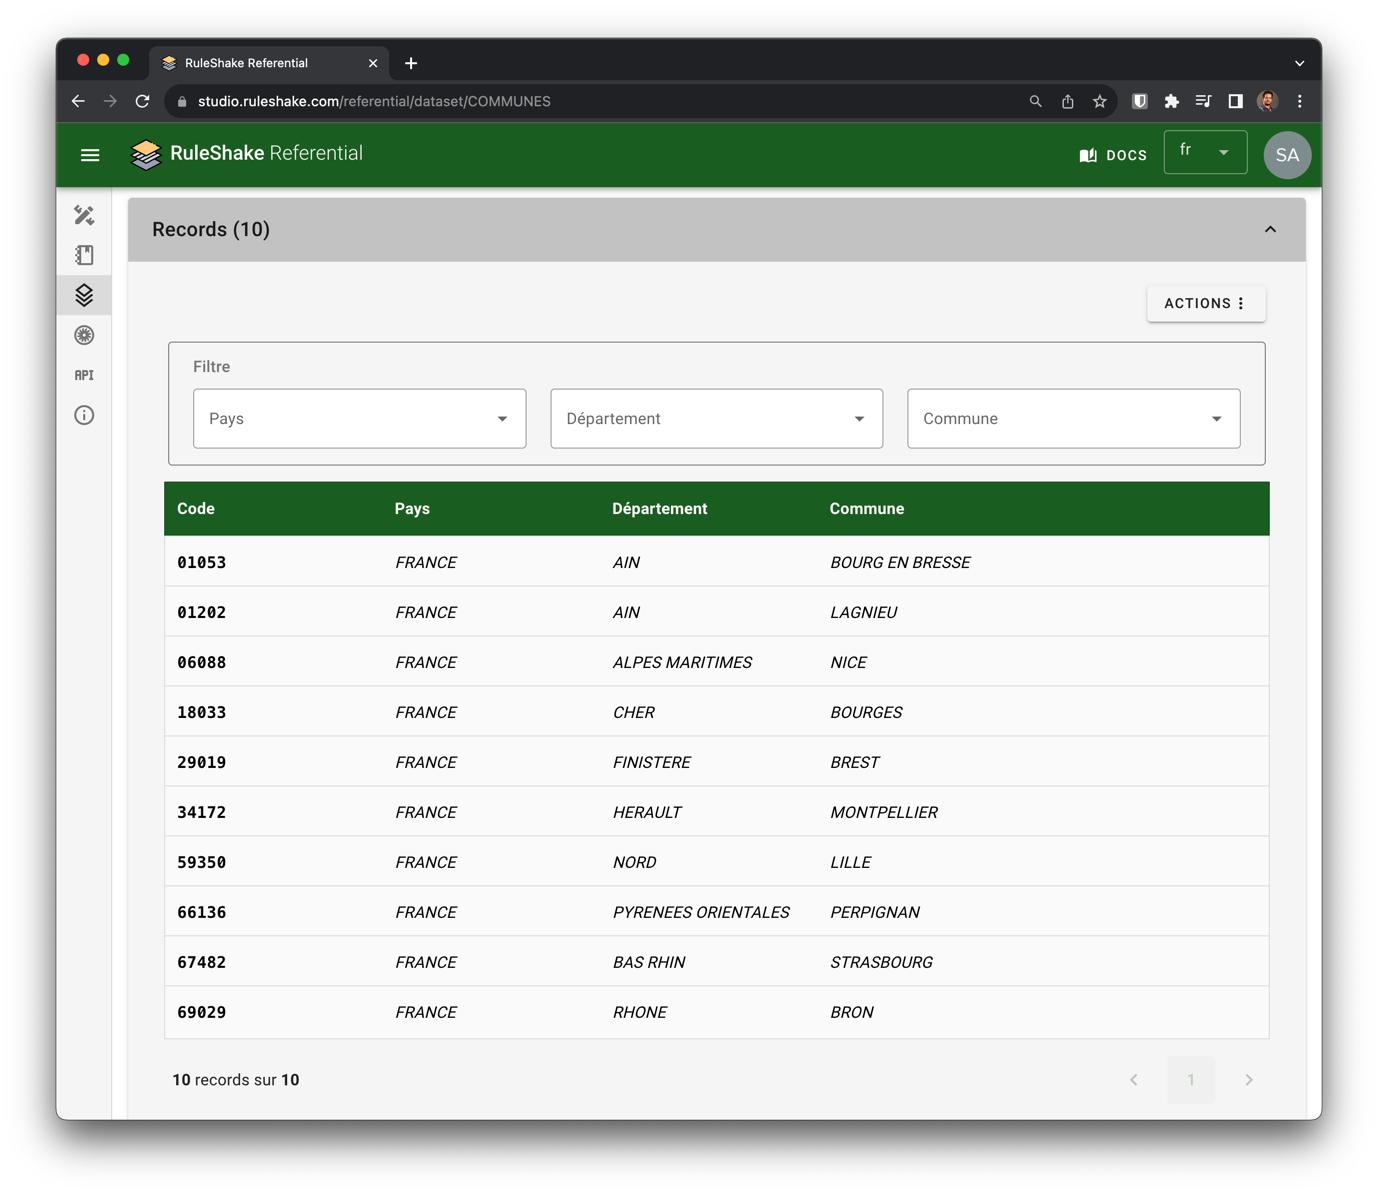Open the DOCS link
The width and height of the screenshot is (1378, 1194).
[1113, 155]
